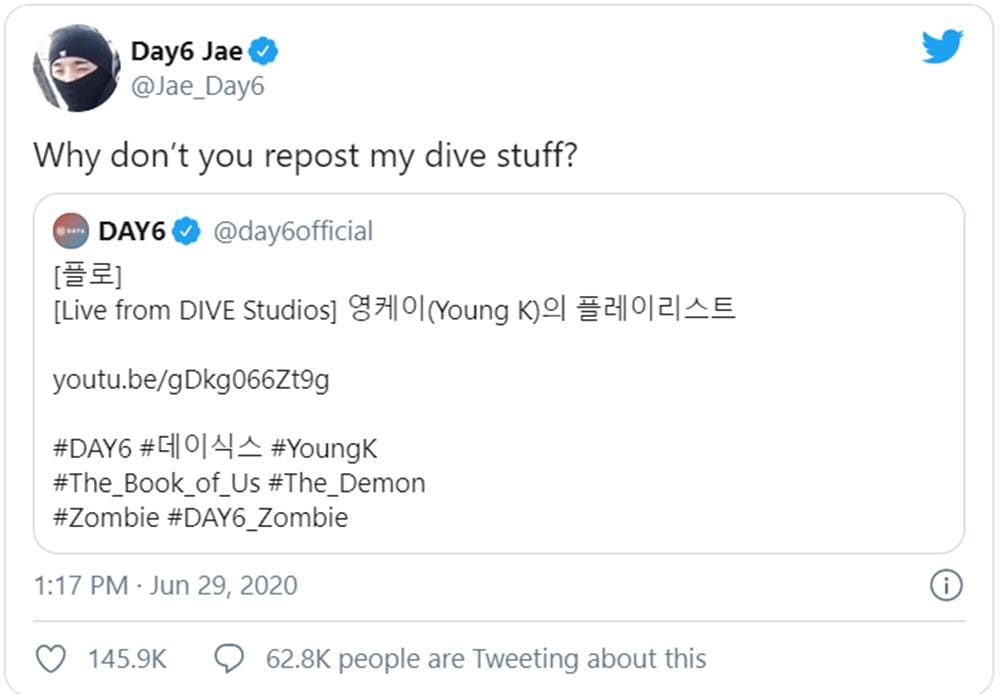Visit the @Jae_Day6 handle

coord(197,87)
